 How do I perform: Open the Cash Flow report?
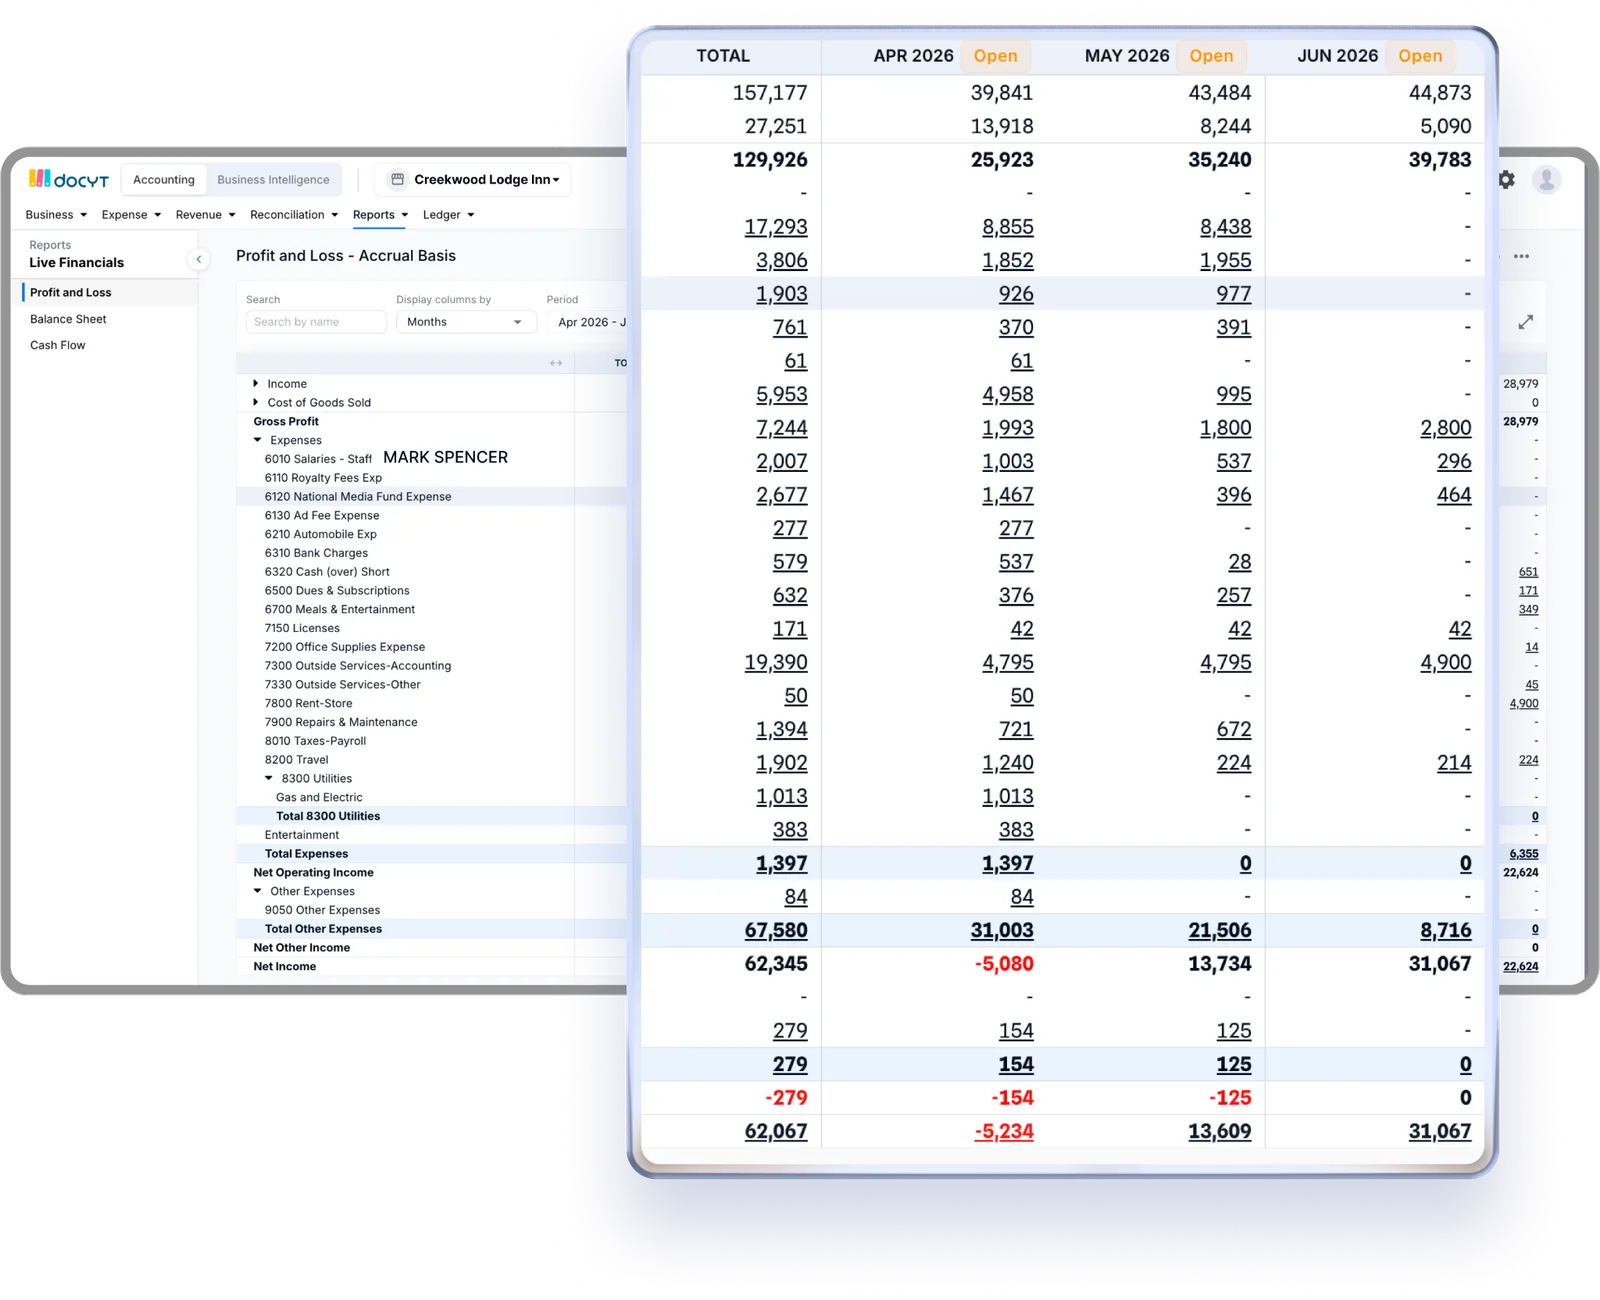click(x=58, y=345)
